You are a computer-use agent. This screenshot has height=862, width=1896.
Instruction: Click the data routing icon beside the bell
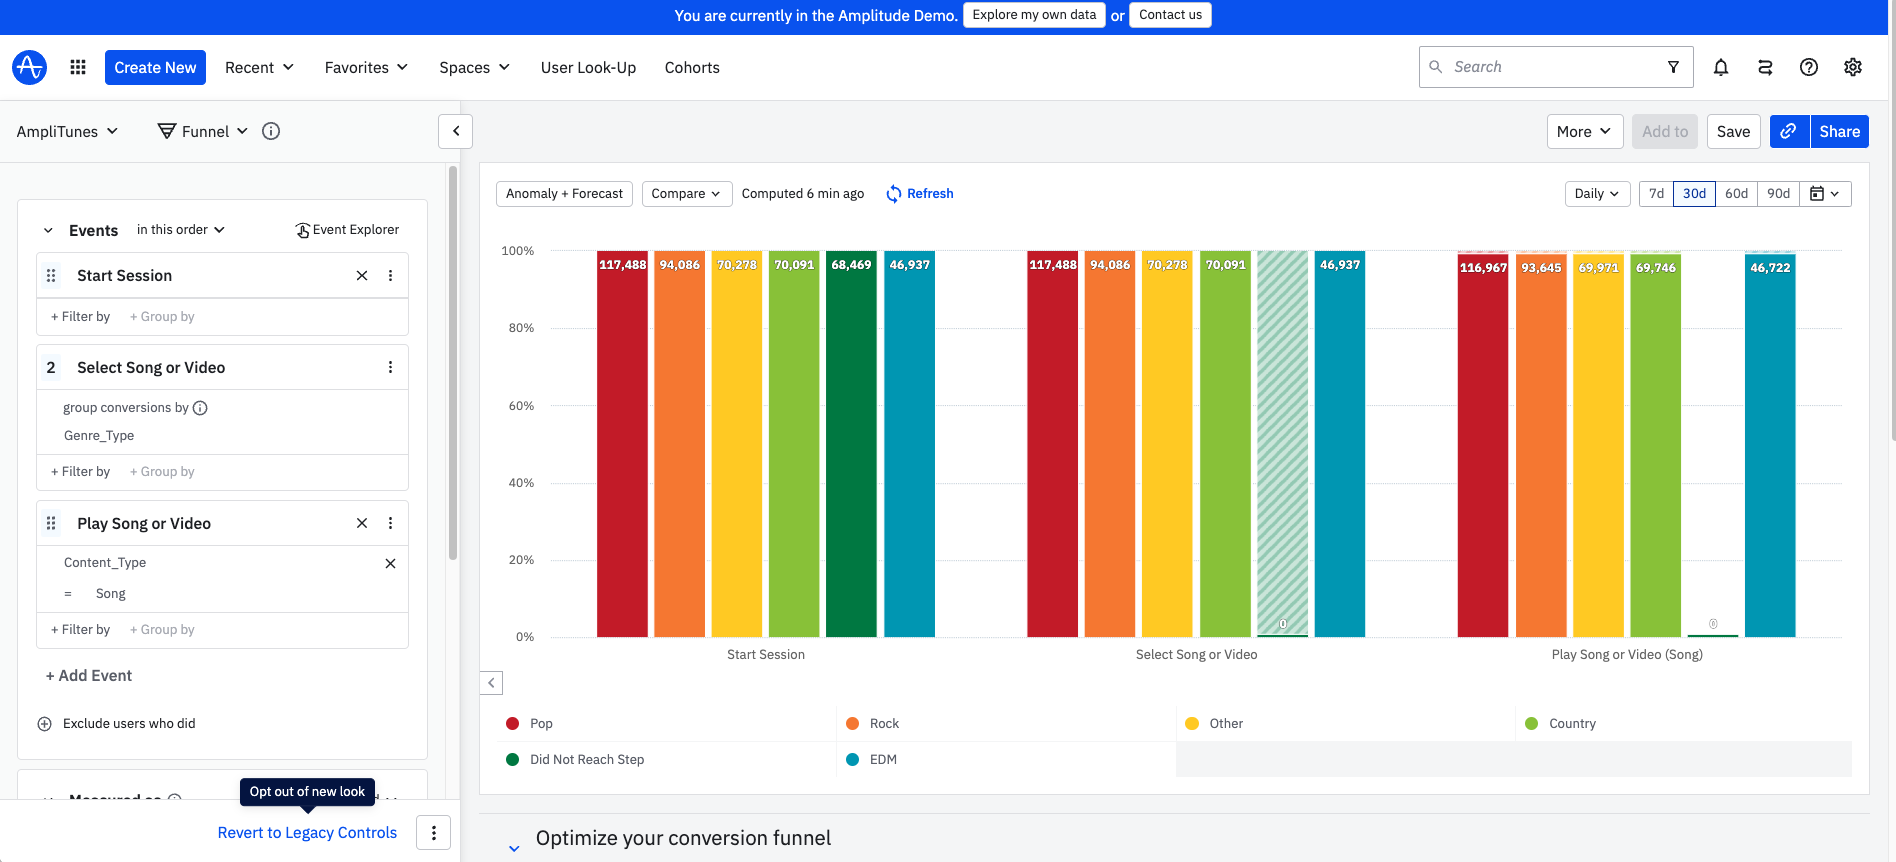(x=1765, y=67)
